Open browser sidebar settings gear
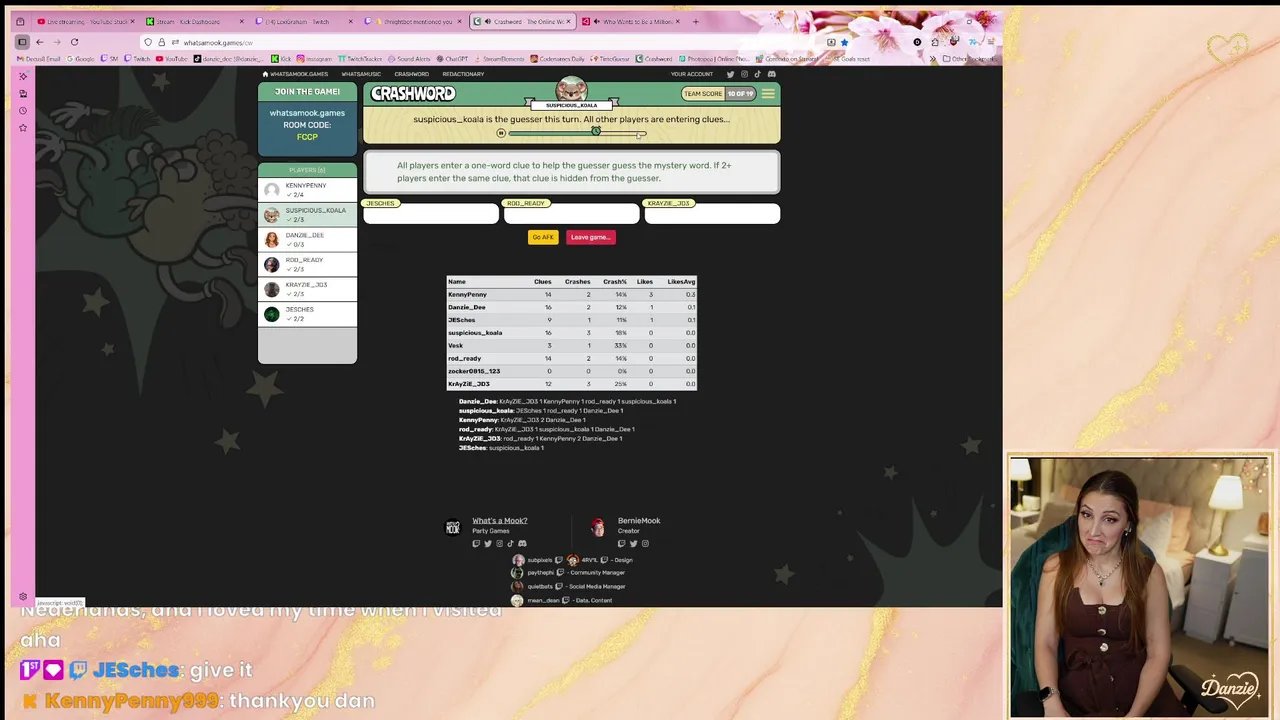The image size is (1280, 720). click(23, 597)
